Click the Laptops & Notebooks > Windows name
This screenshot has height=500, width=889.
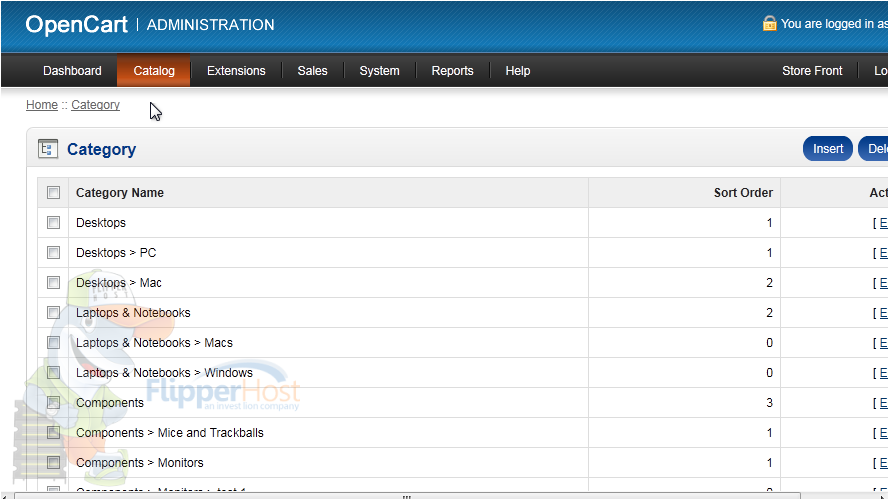pos(164,373)
